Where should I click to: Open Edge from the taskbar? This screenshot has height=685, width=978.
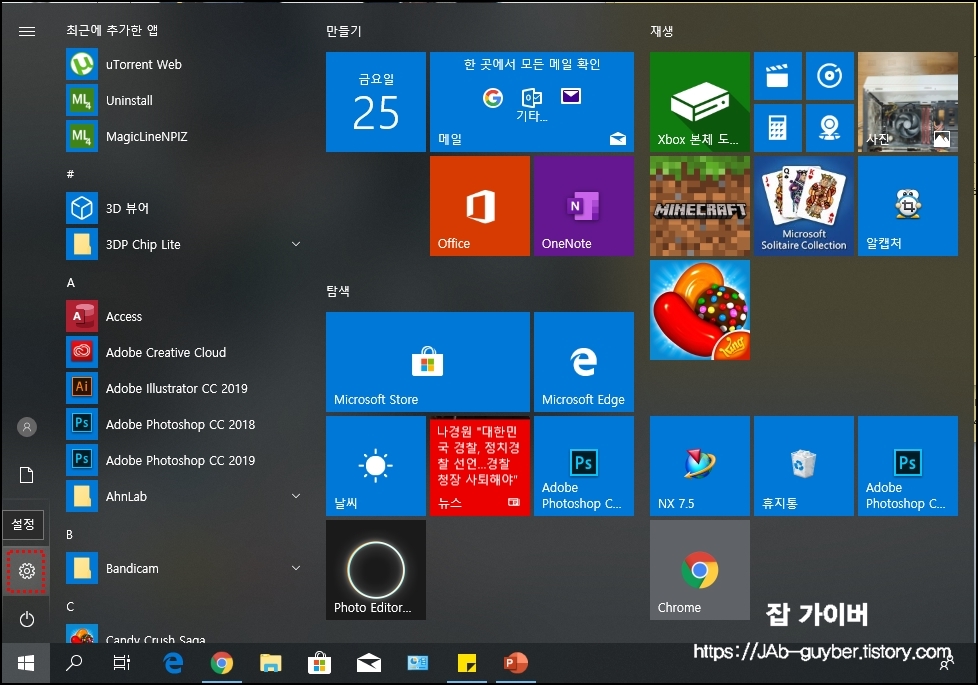[173, 663]
